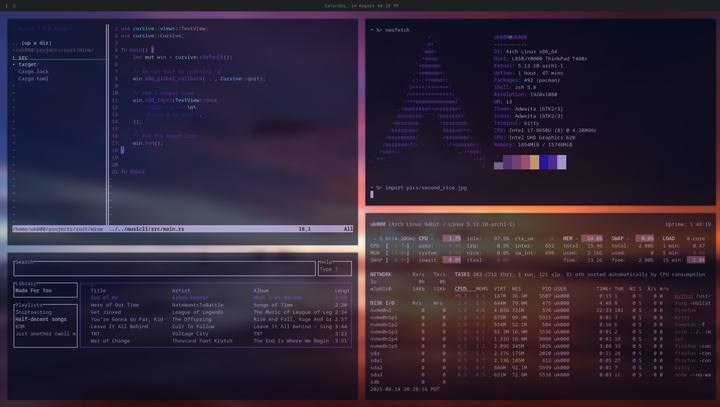Viewport: 720px width, 407px height.
Task: Click the glances timestamp at bottom
Action: pyautogui.click(x=405, y=389)
